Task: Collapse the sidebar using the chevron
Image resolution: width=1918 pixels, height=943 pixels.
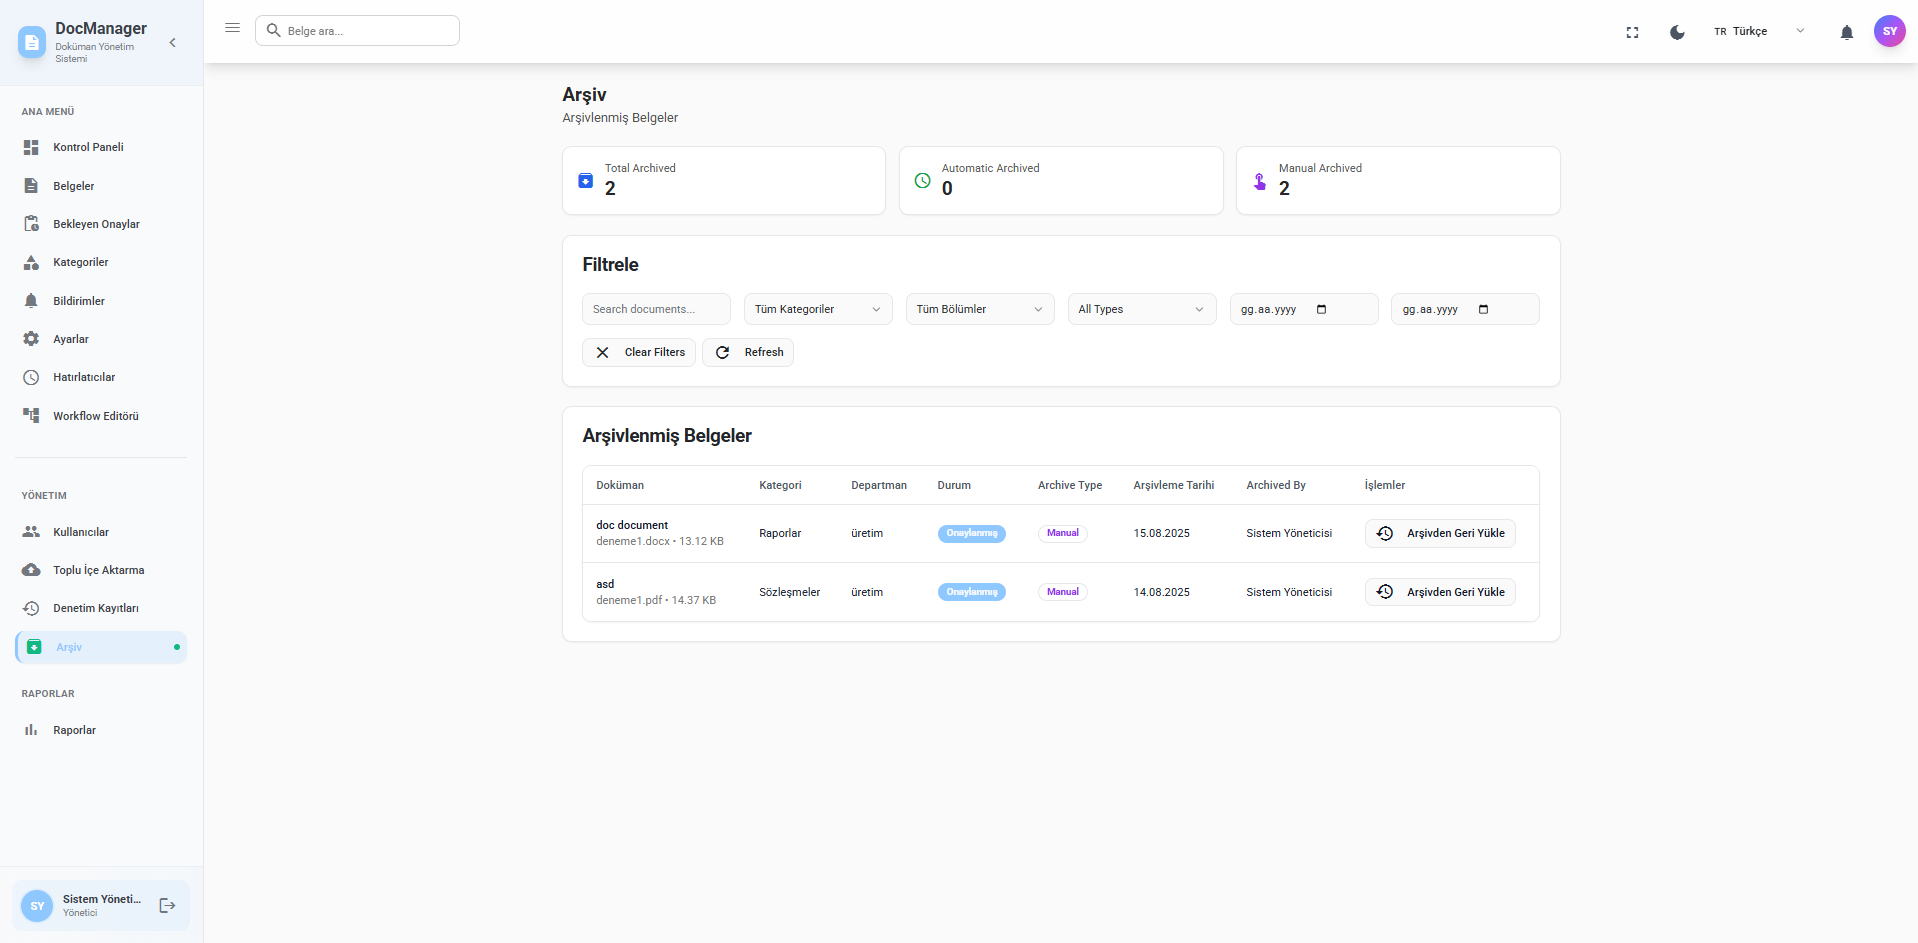Action: click(173, 42)
